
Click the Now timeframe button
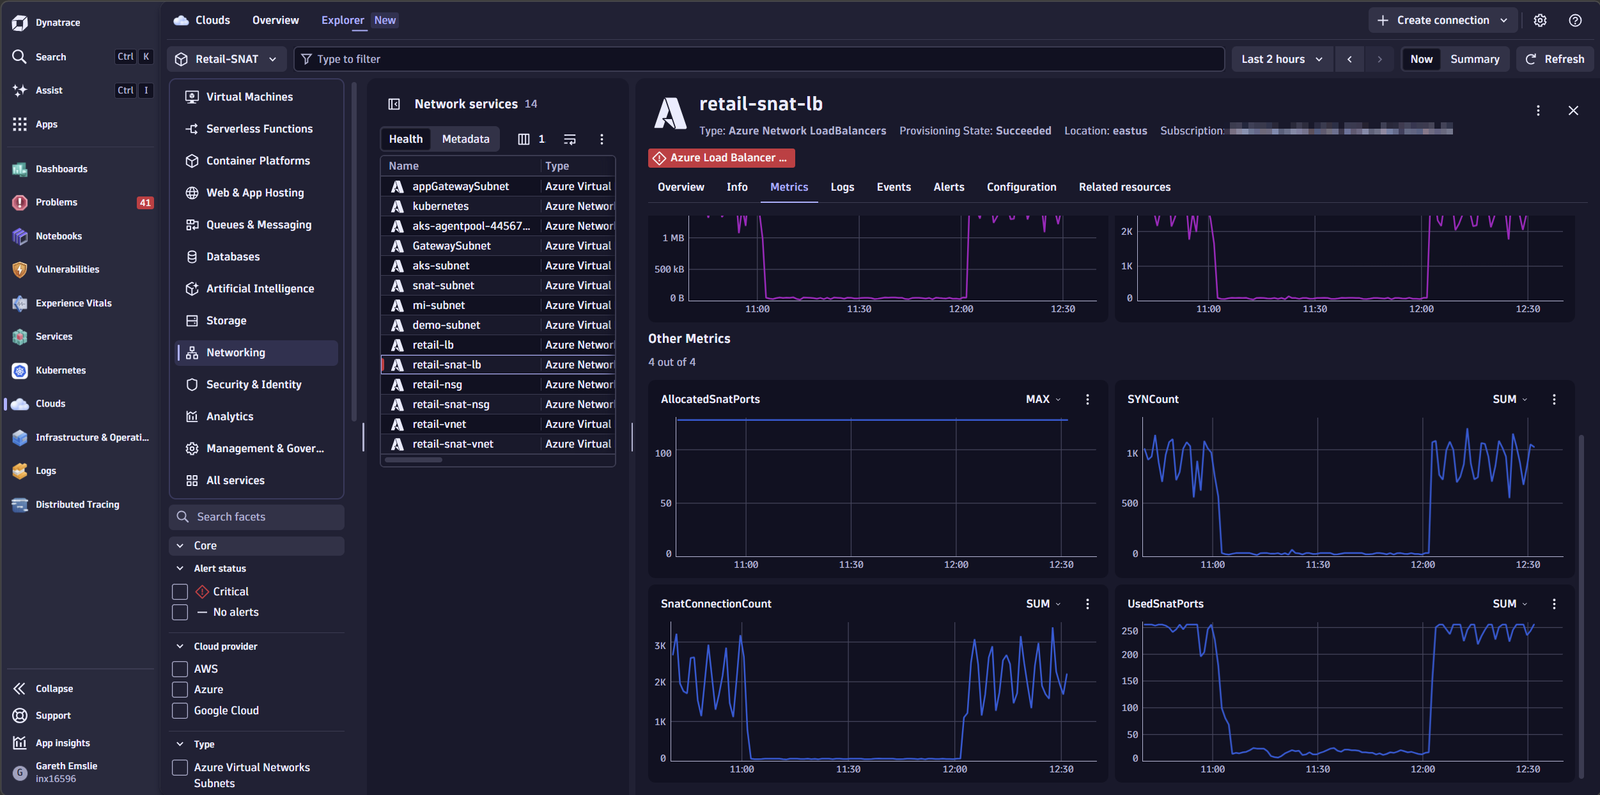pyautogui.click(x=1421, y=59)
